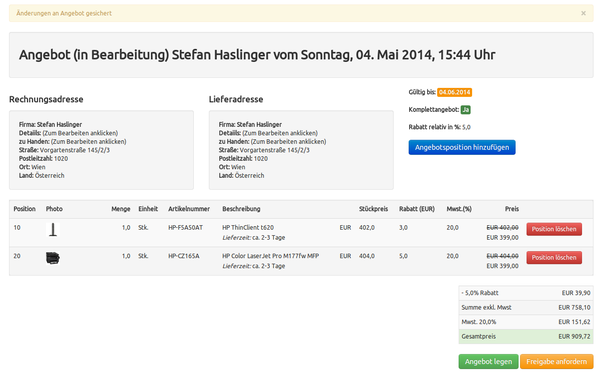The height and width of the screenshot is (383, 609).
Task: Edit Menge '1,0' of HP Color LaserJet row
Action: (126, 256)
